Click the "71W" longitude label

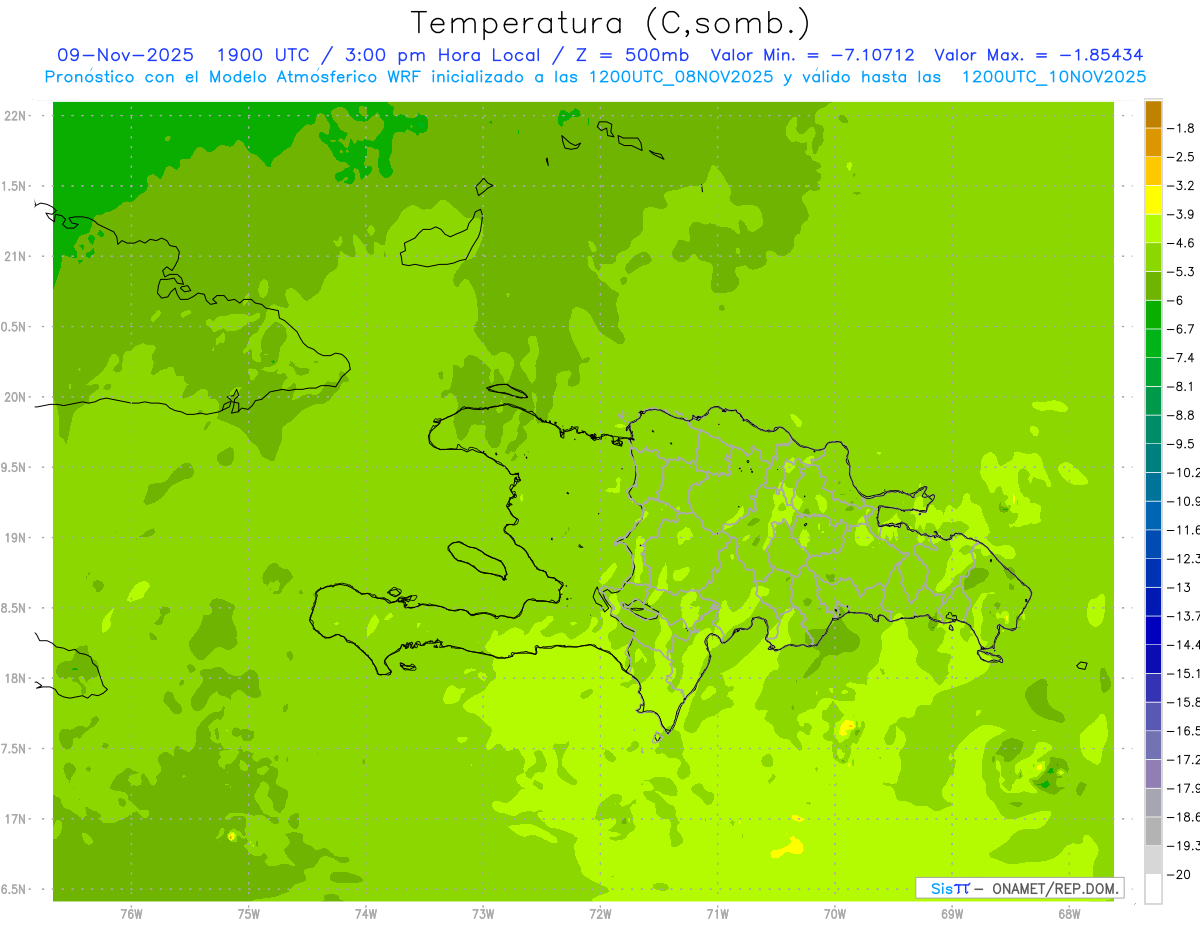[x=717, y=914]
